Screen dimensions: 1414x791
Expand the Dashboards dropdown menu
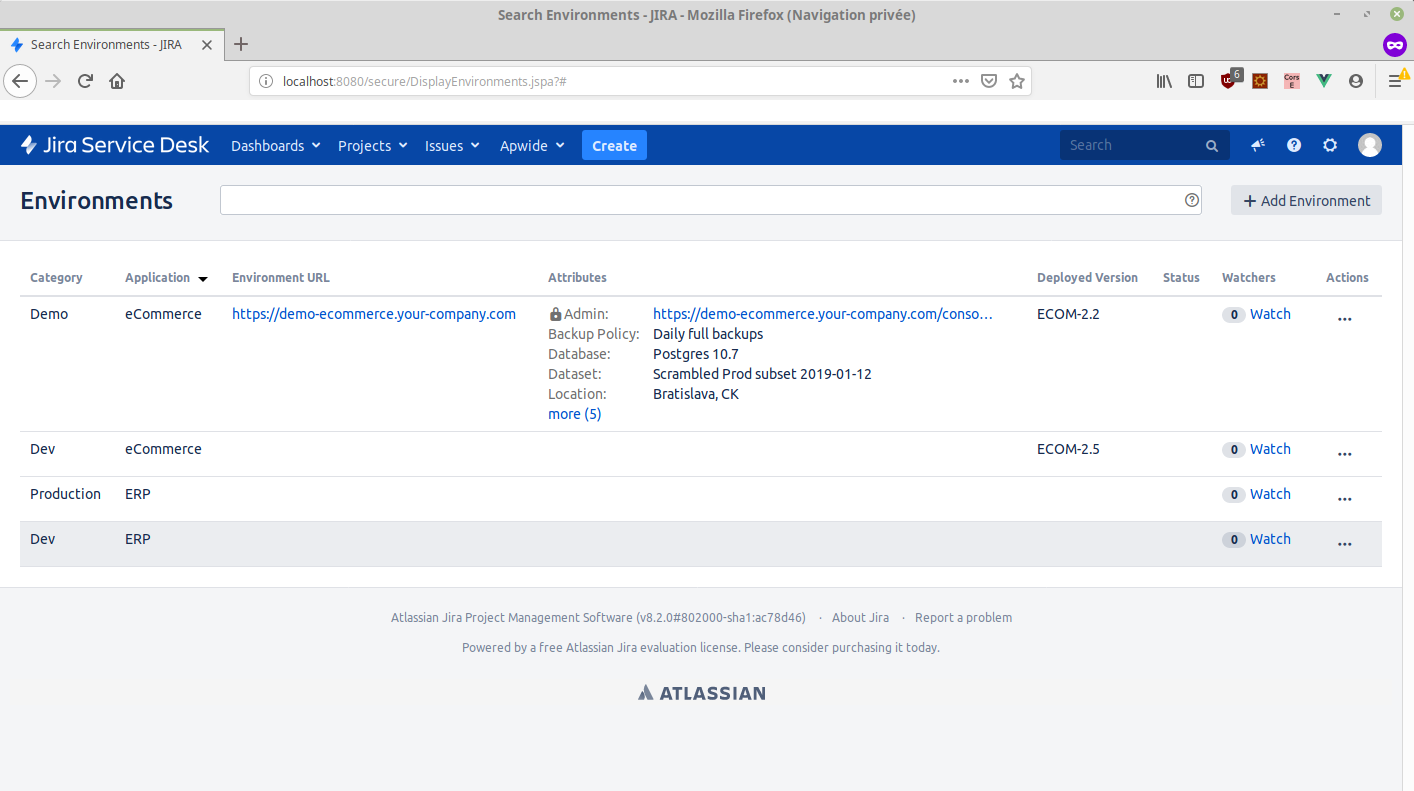click(275, 146)
